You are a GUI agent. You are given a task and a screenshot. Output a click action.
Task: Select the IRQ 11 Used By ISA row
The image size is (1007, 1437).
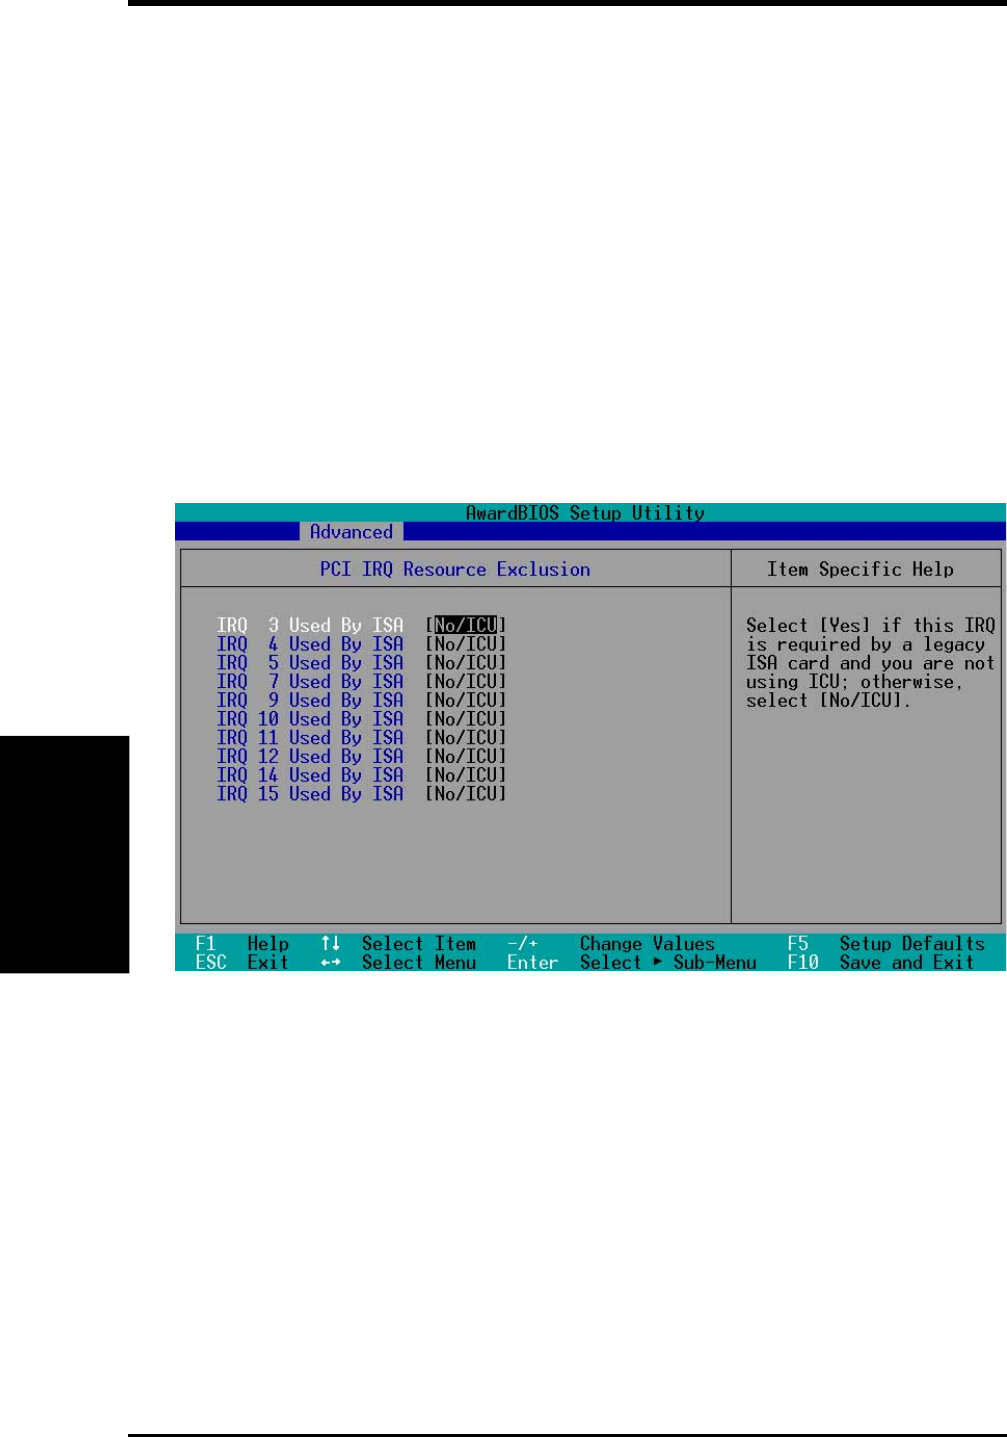click(362, 738)
